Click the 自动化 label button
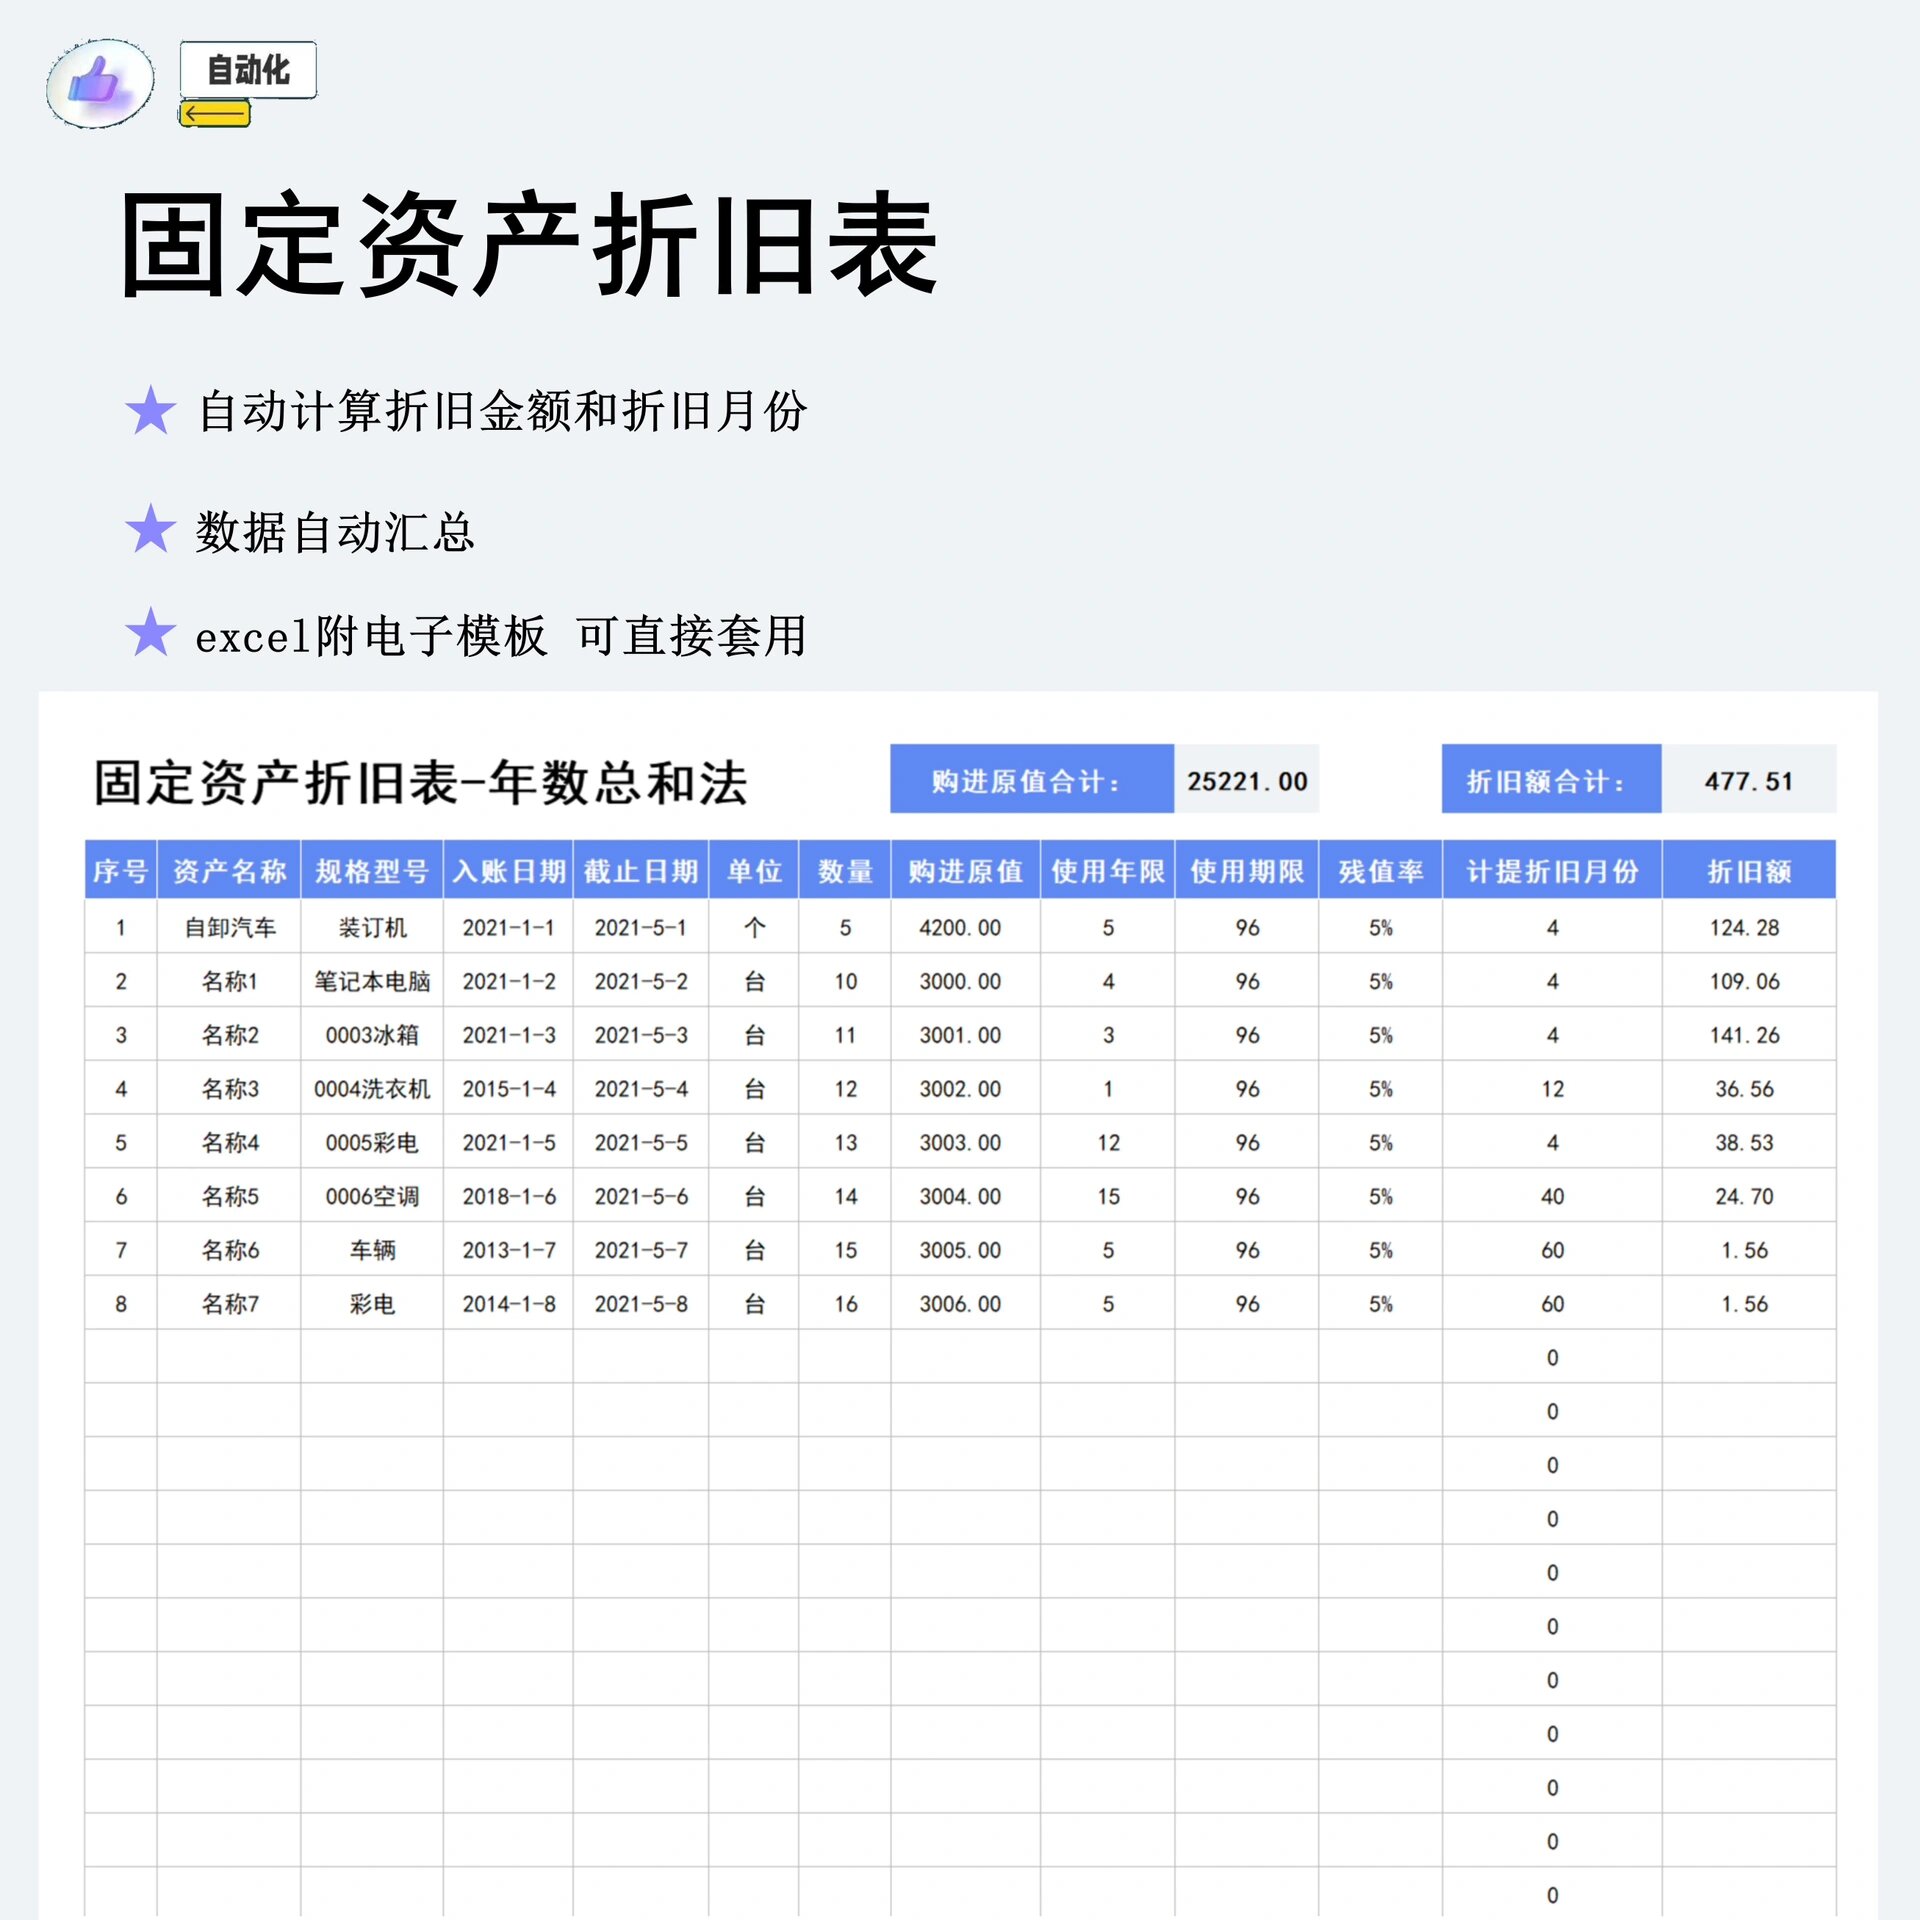The height and width of the screenshot is (1920, 1920). click(248, 70)
